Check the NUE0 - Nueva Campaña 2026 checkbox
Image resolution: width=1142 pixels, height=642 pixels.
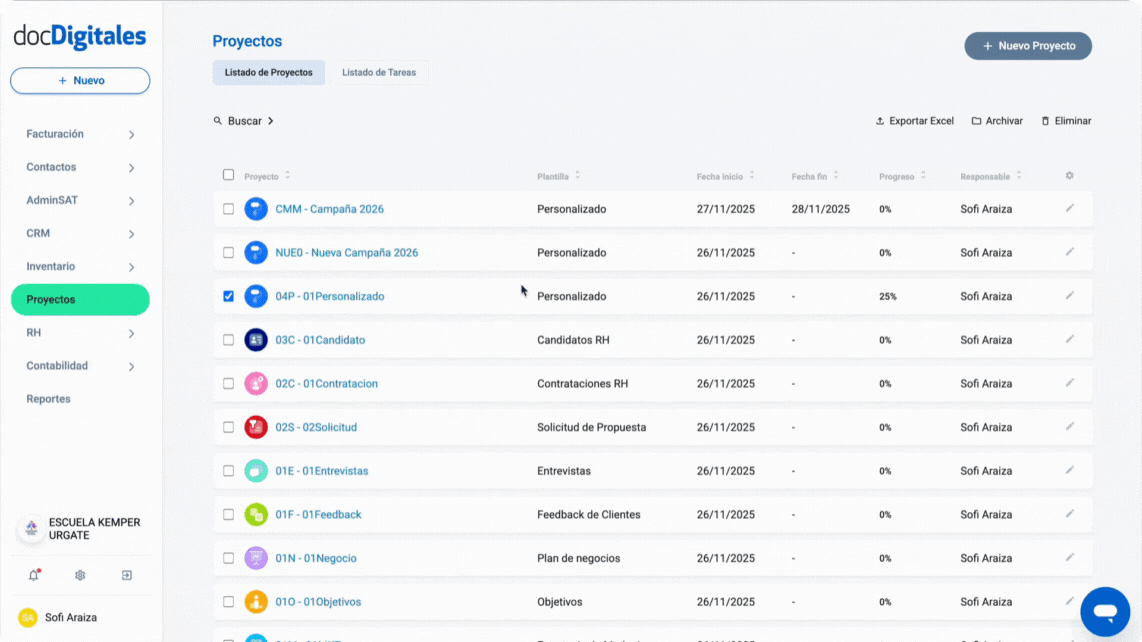(x=228, y=252)
